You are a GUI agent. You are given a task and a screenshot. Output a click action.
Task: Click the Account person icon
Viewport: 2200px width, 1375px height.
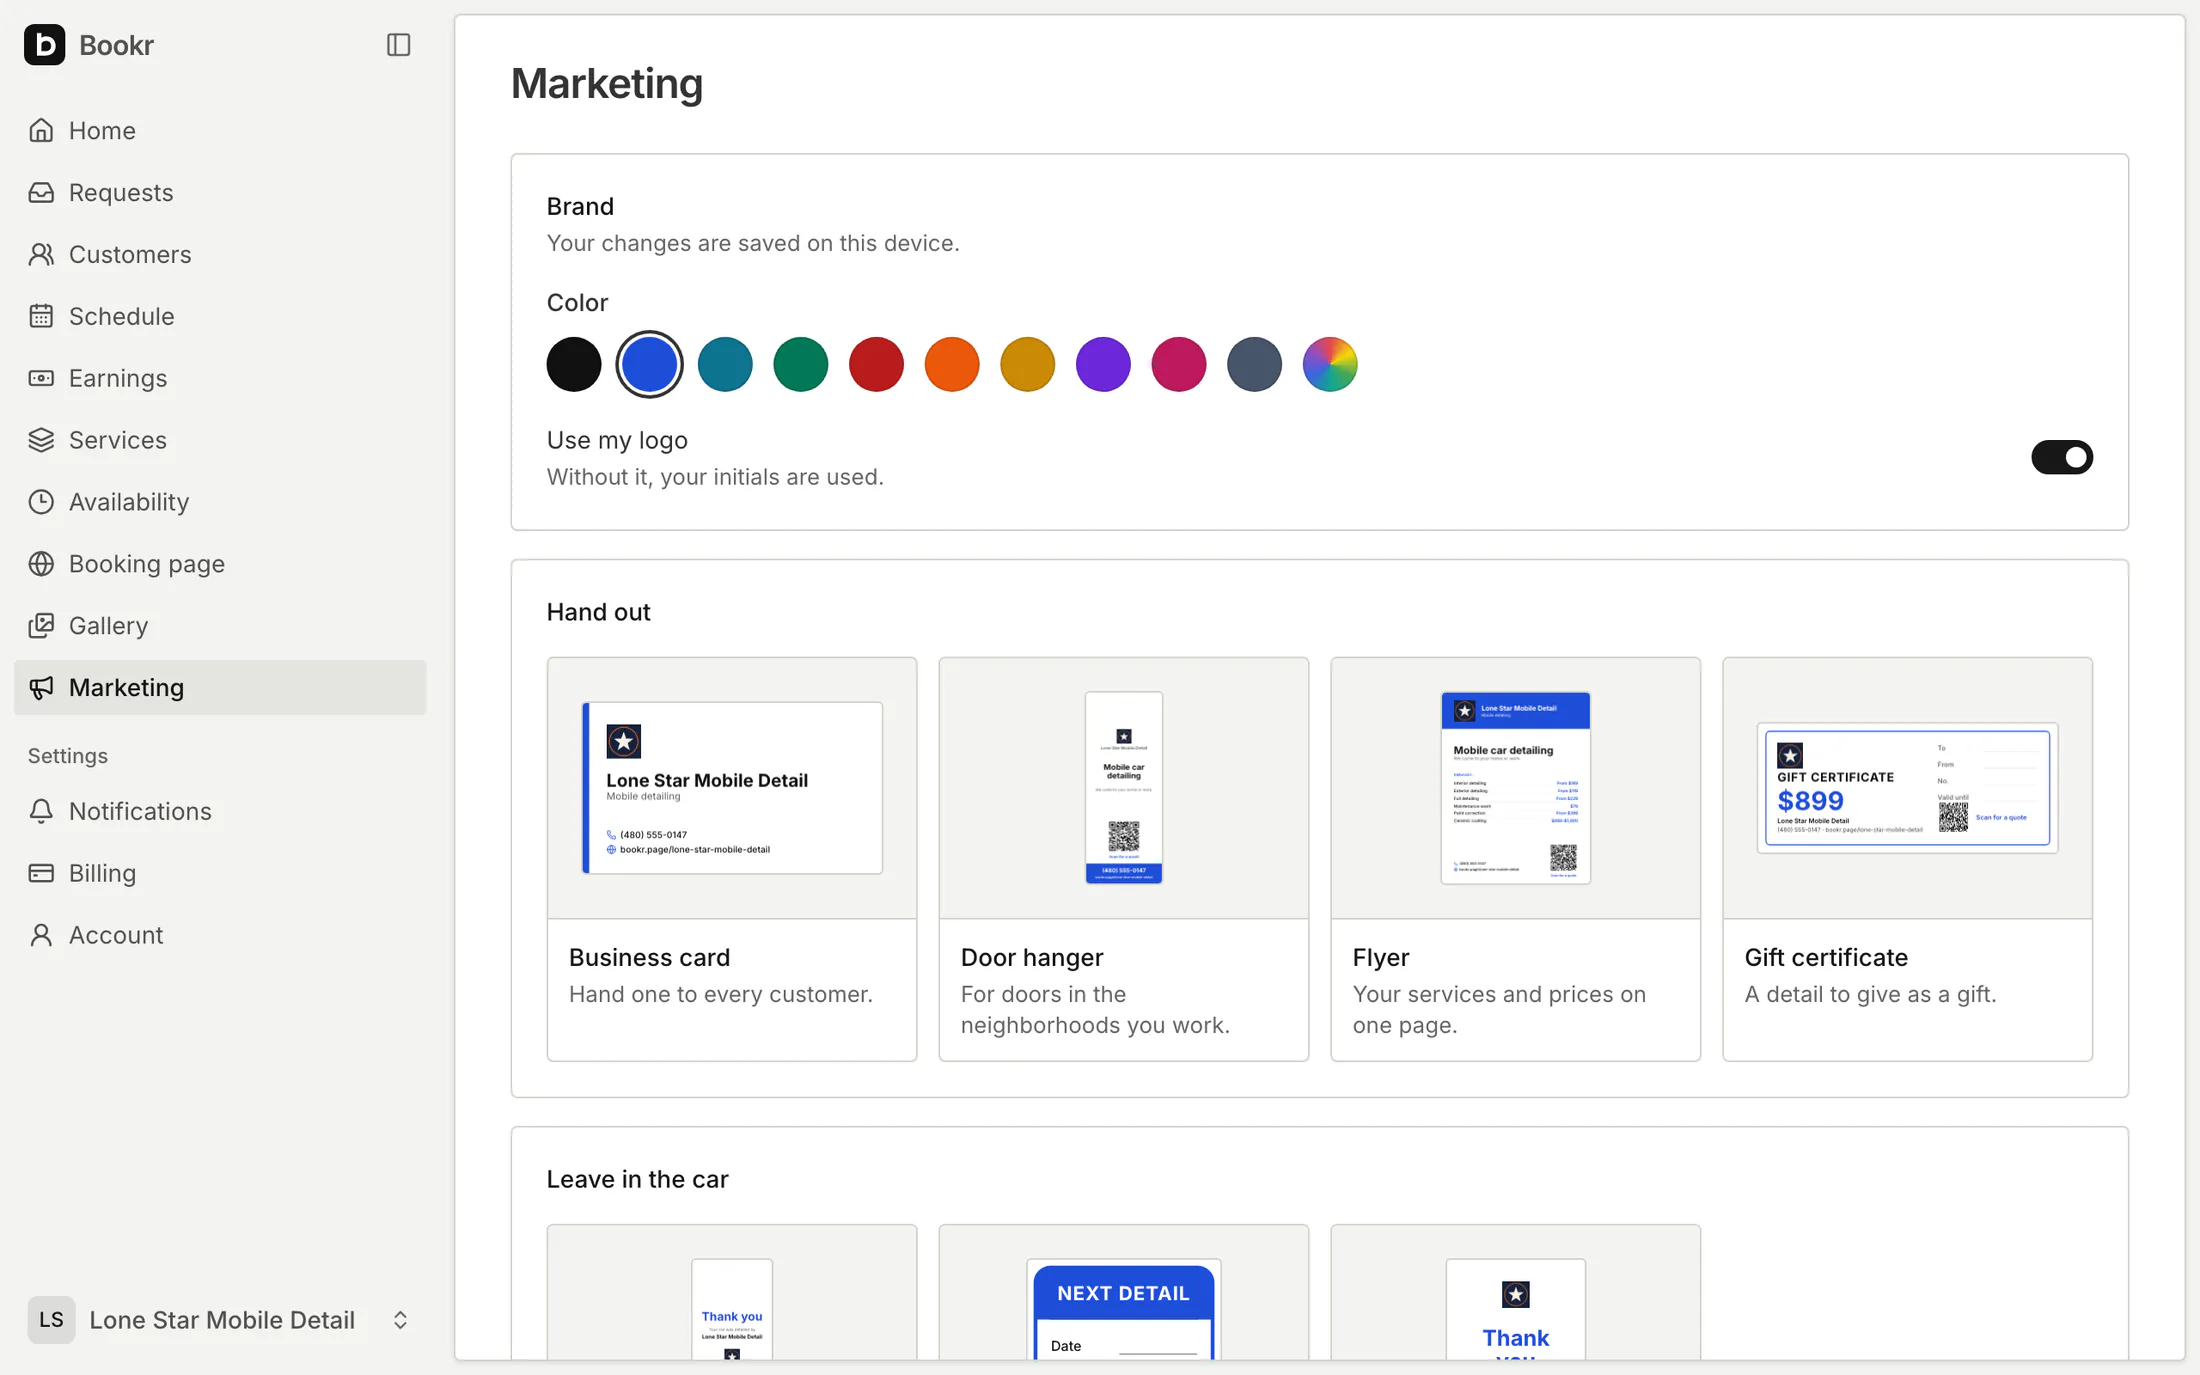[x=41, y=935]
